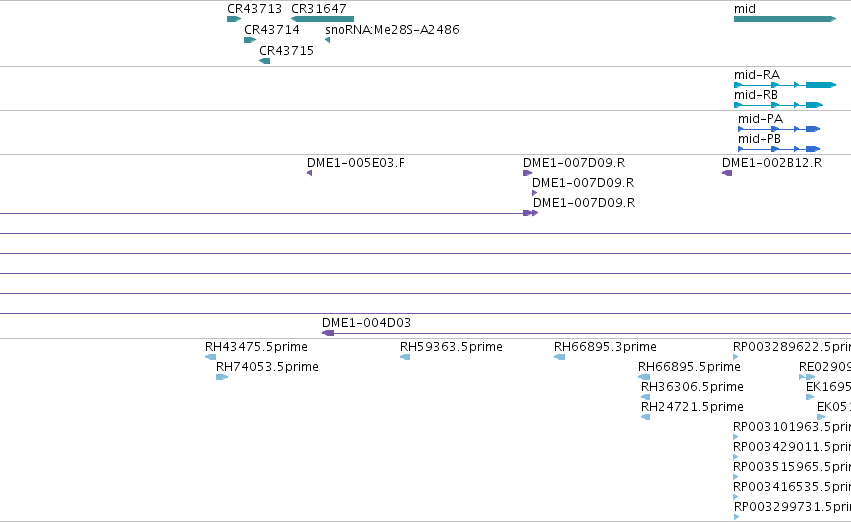
Task: Select the mid-PB protein feature
Action: (x=779, y=149)
